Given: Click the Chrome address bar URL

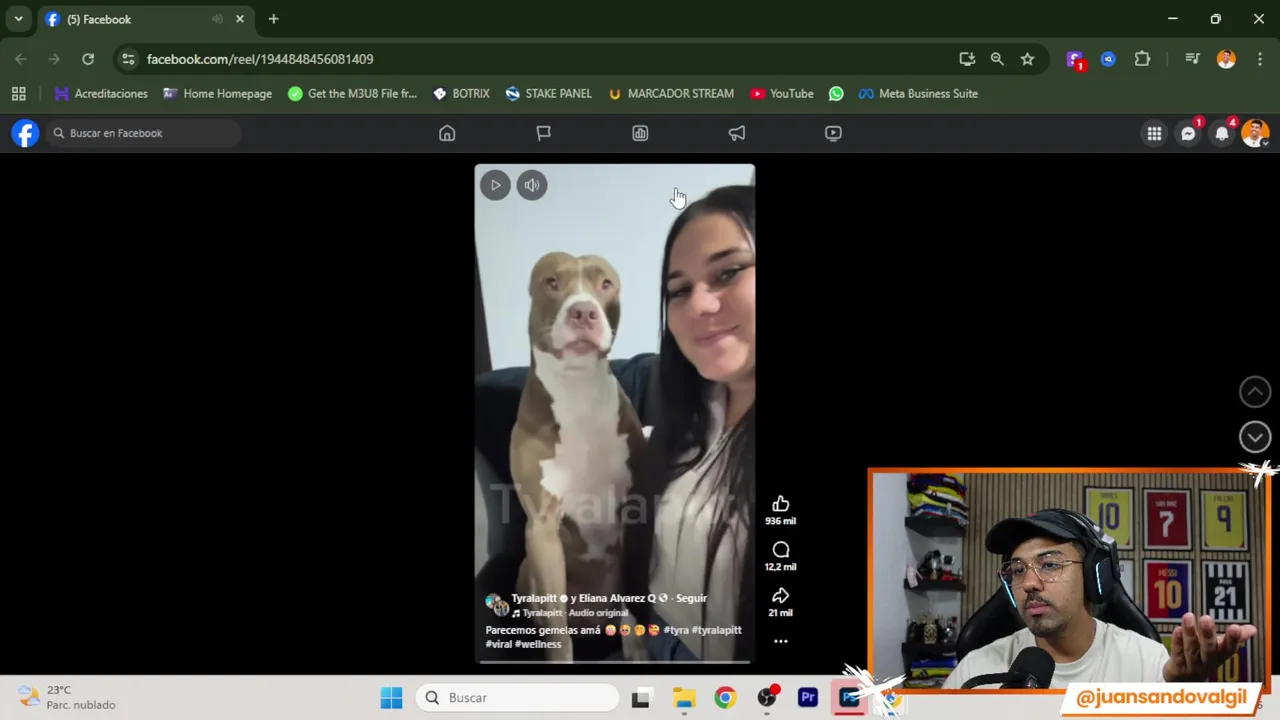Looking at the screenshot, I should [x=260, y=59].
